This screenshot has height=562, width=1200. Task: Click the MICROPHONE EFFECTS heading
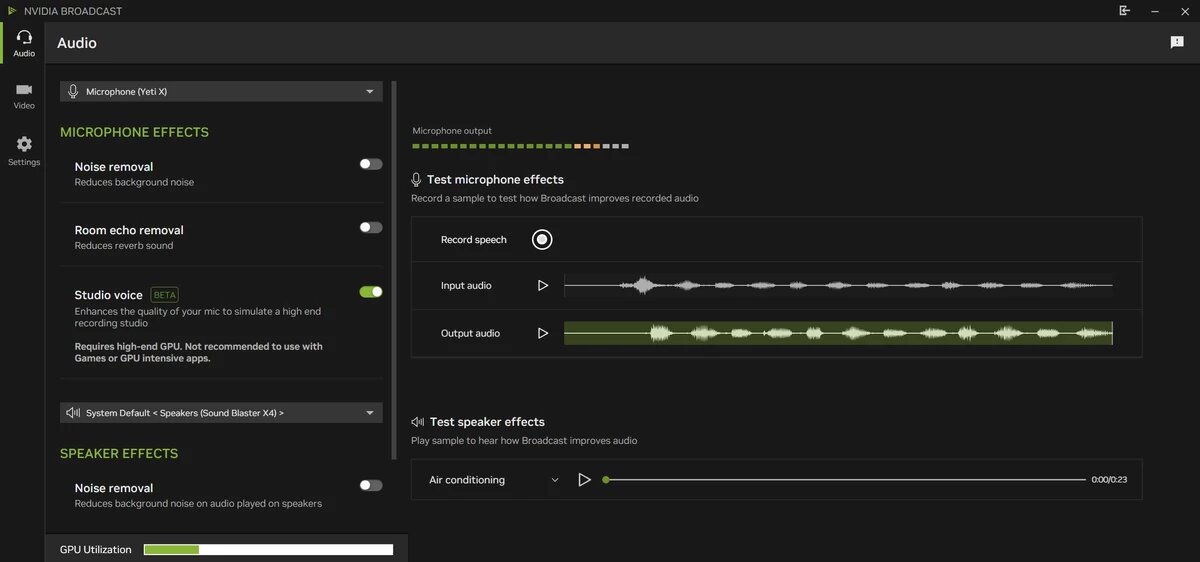134,132
